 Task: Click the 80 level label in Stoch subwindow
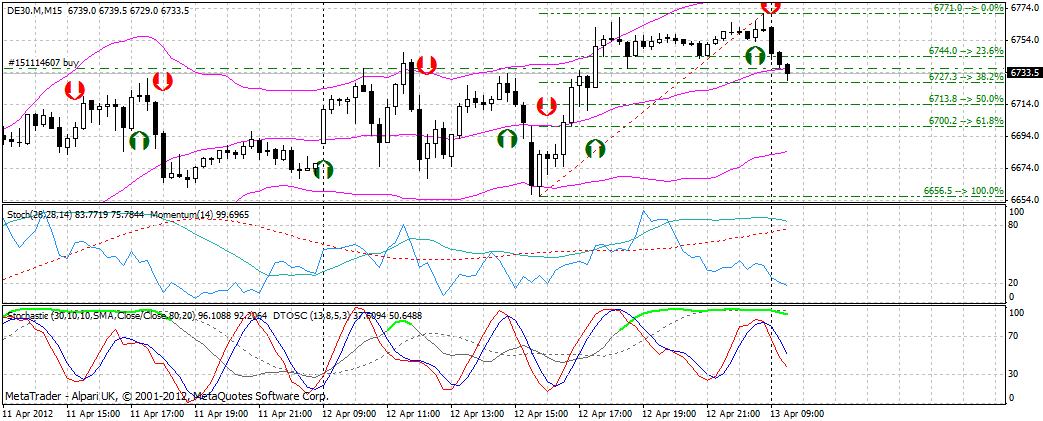point(1015,225)
